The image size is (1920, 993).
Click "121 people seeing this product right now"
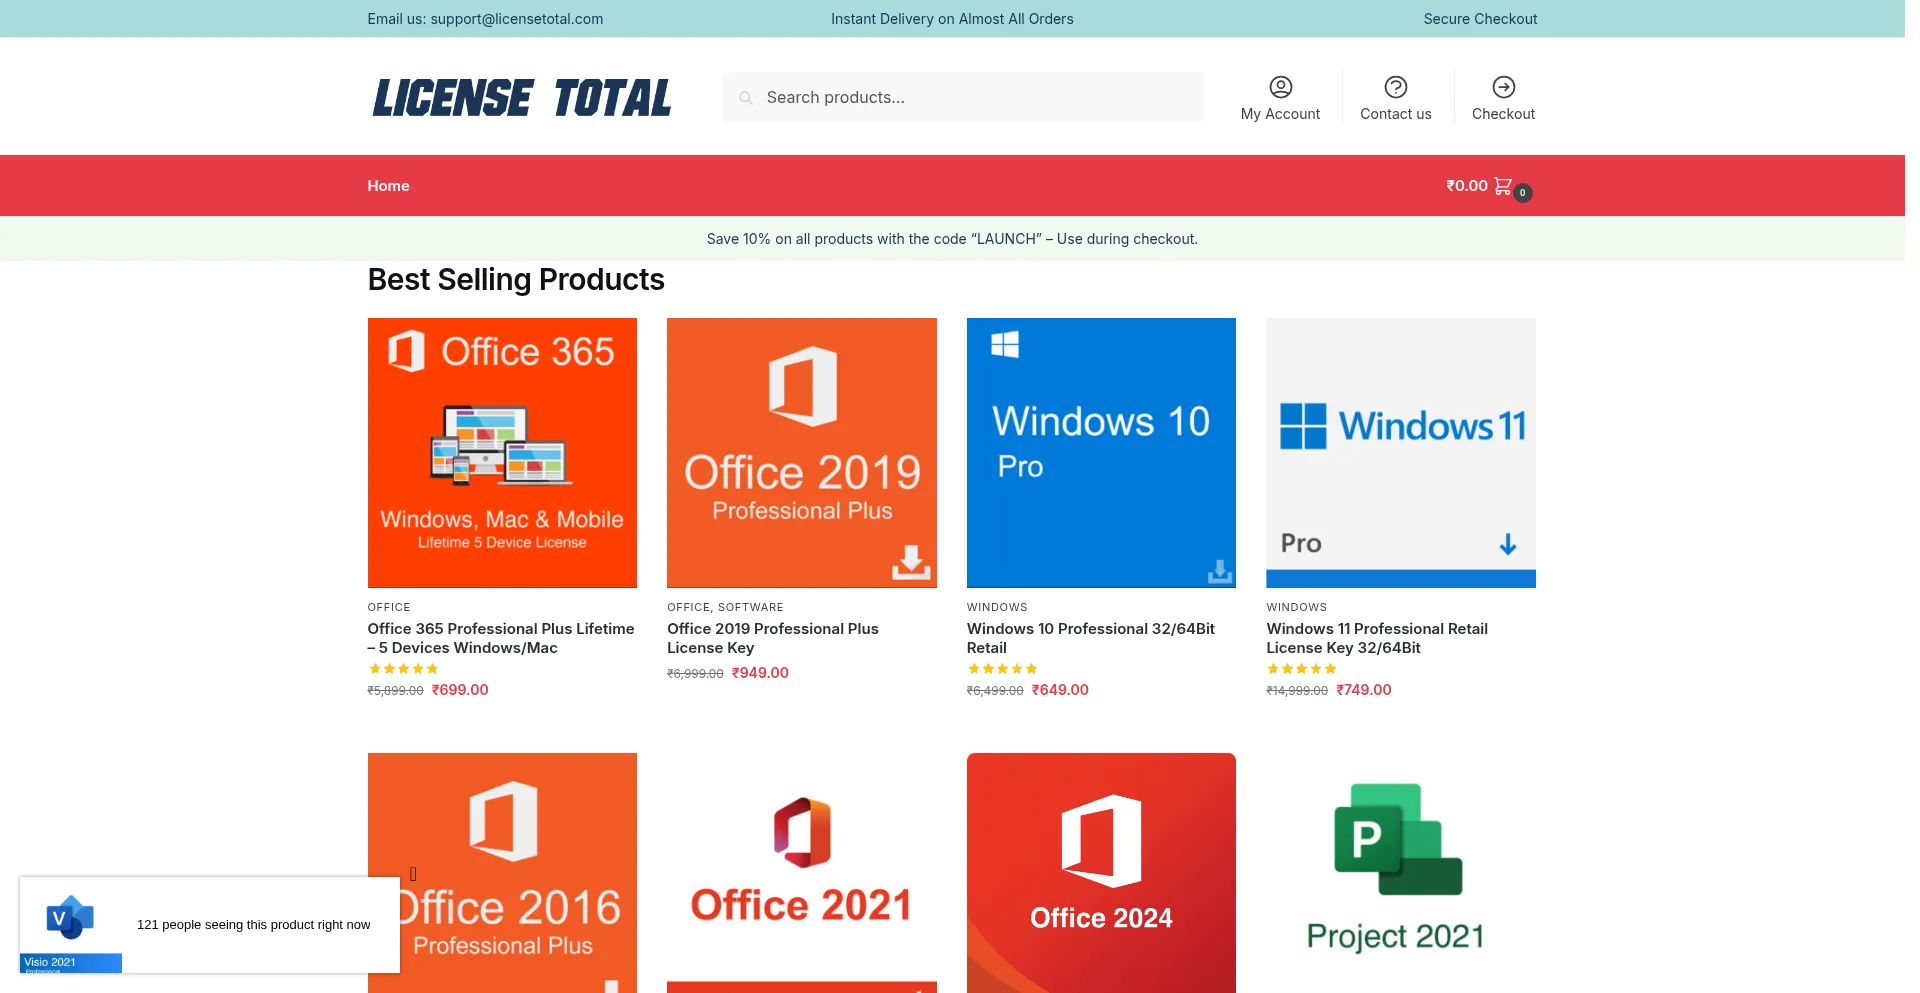pos(253,925)
